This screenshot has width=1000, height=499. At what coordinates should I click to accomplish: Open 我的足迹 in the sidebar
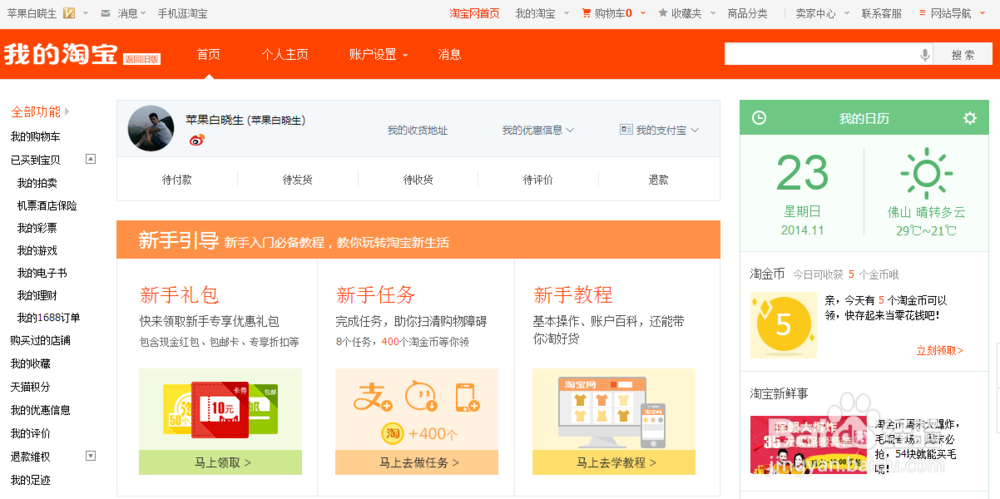30,479
